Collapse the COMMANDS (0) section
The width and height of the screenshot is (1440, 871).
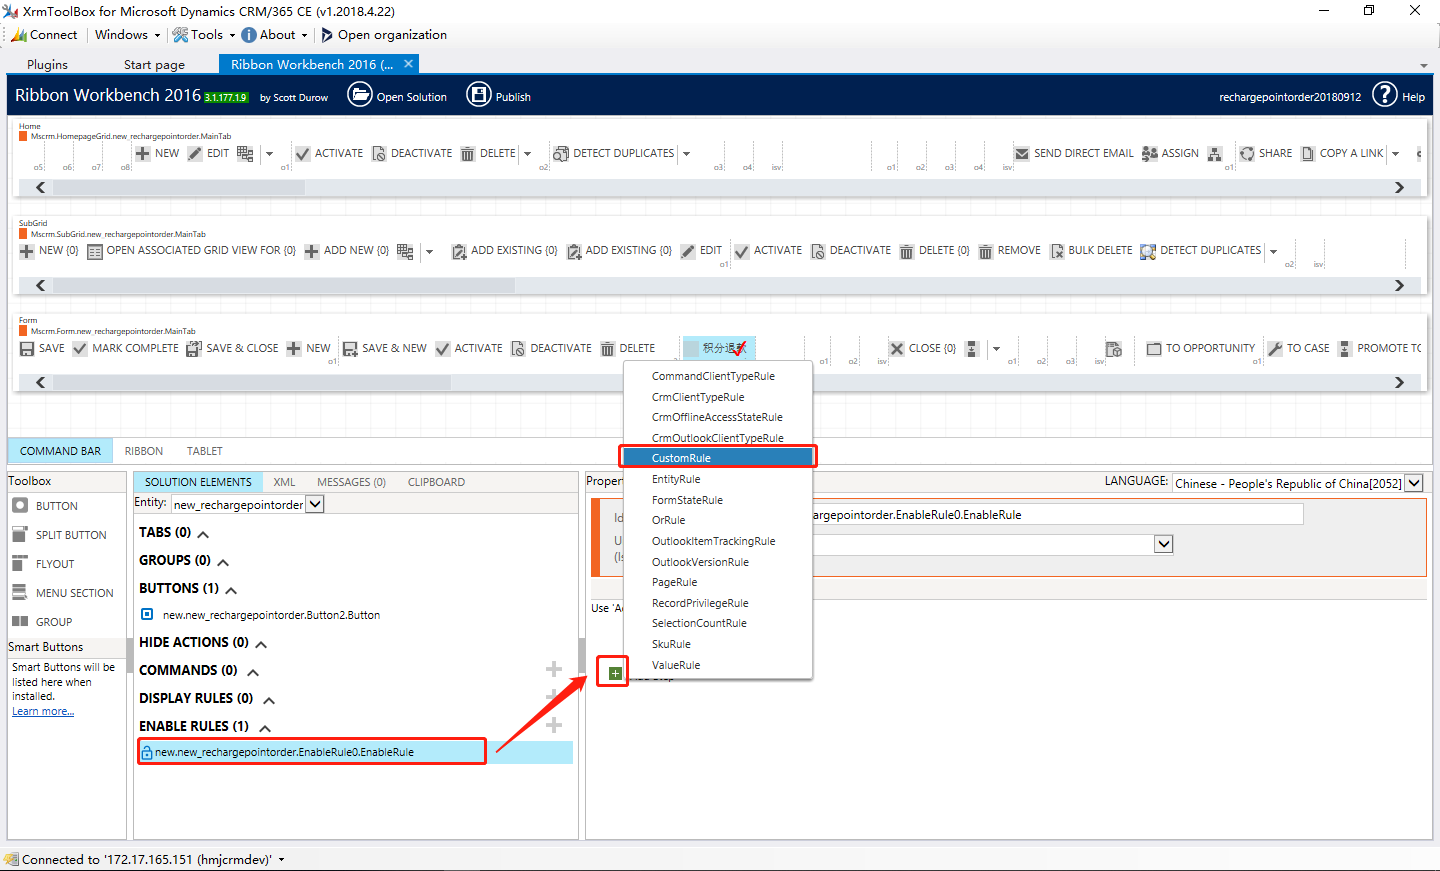253,672
